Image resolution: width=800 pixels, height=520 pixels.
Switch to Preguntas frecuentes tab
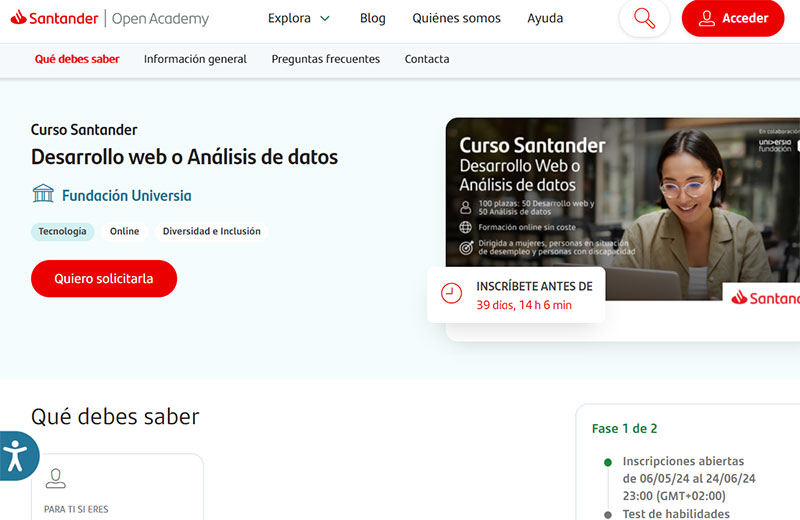click(x=326, y=59)
